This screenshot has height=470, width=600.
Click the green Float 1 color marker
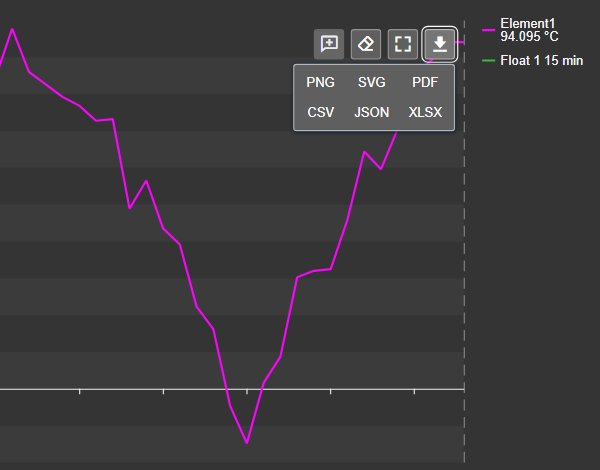(x=488, y=60)
